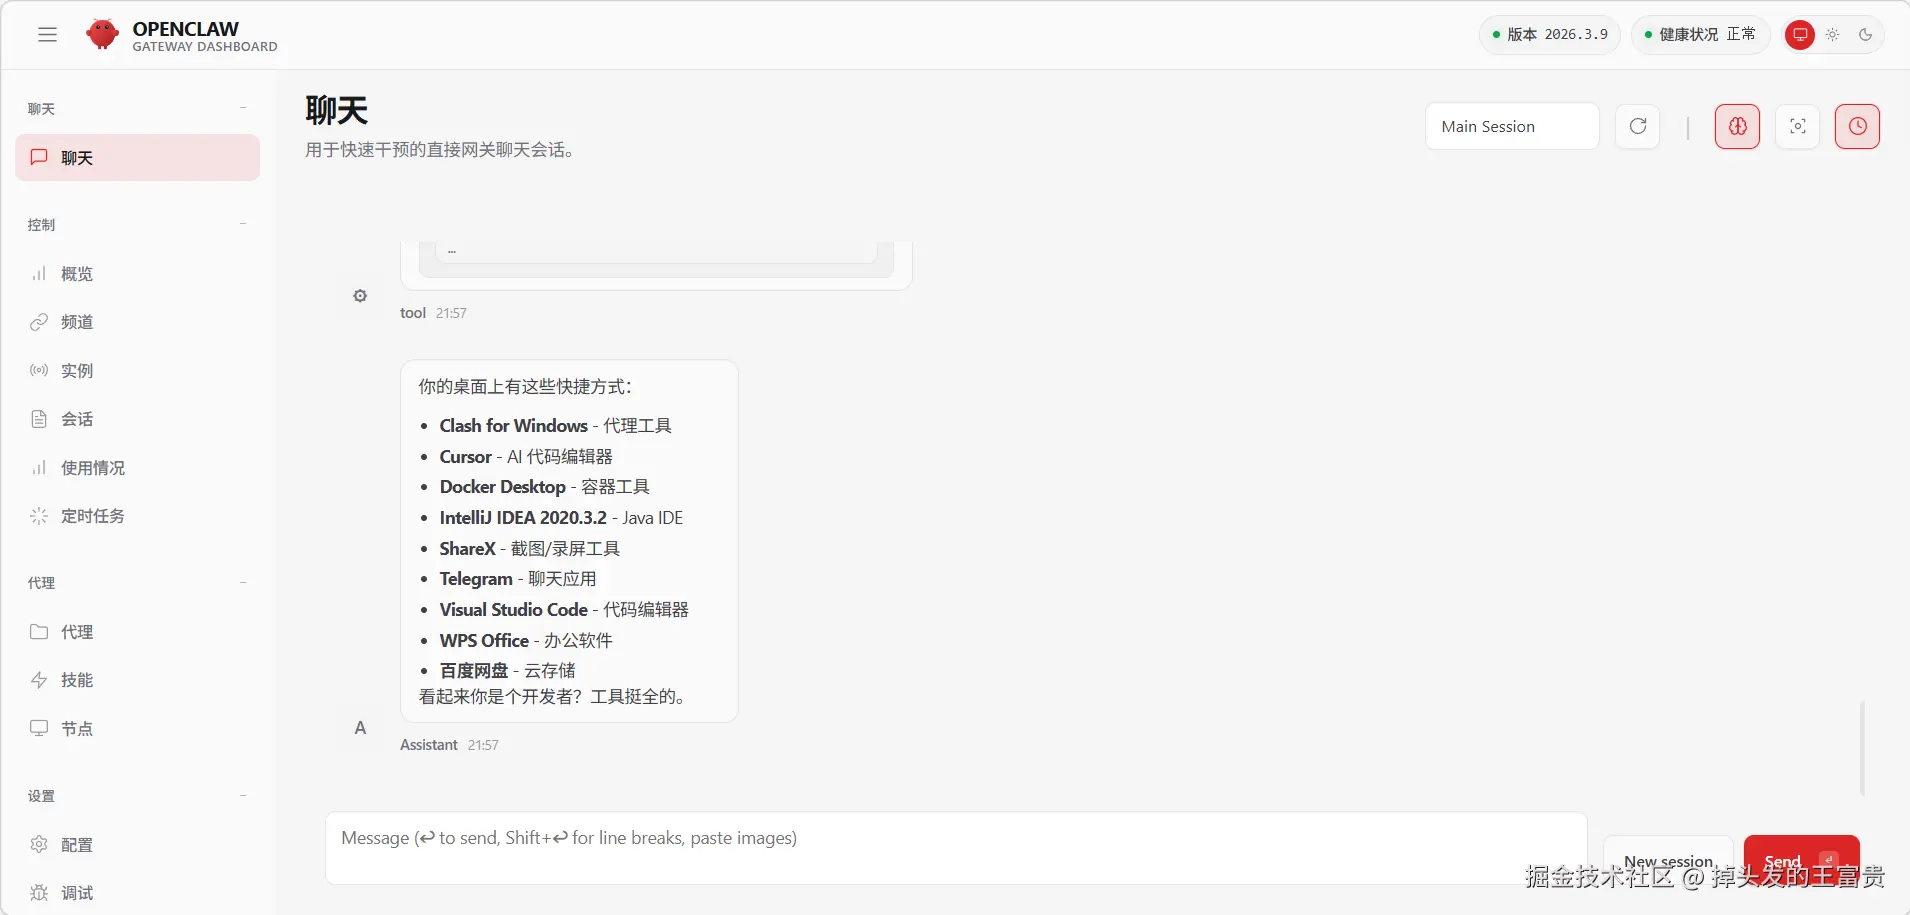
Task: Toggle focus mode frame icon
Action: [x=1798, y=126]
